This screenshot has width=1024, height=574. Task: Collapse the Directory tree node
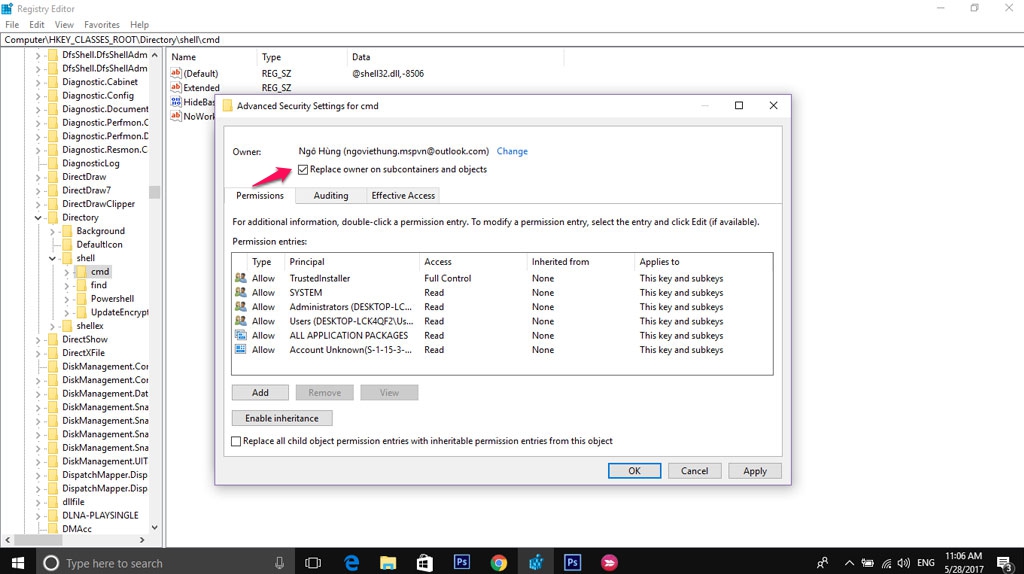pos(39,217)
